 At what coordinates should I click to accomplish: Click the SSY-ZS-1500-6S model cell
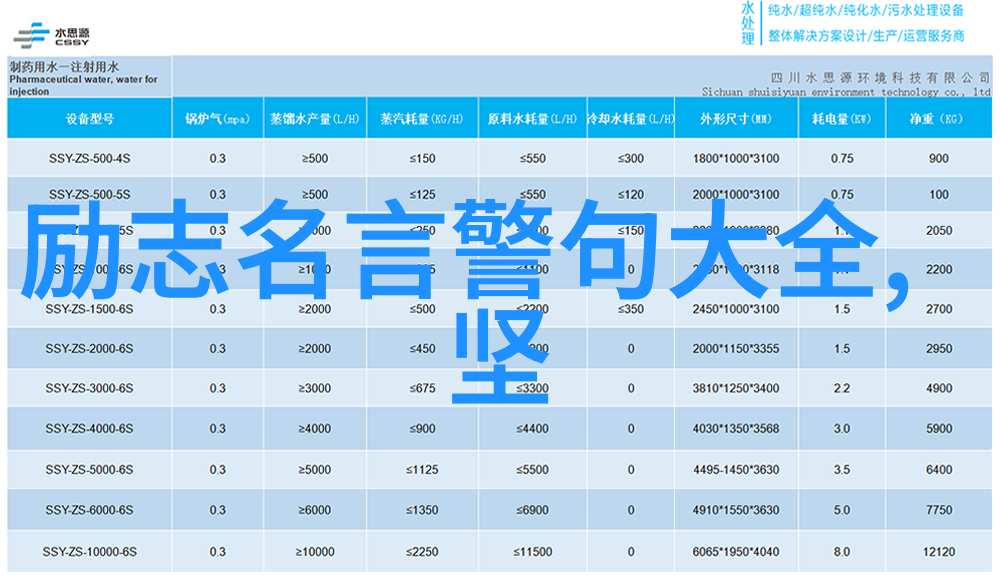pos(89,309)
